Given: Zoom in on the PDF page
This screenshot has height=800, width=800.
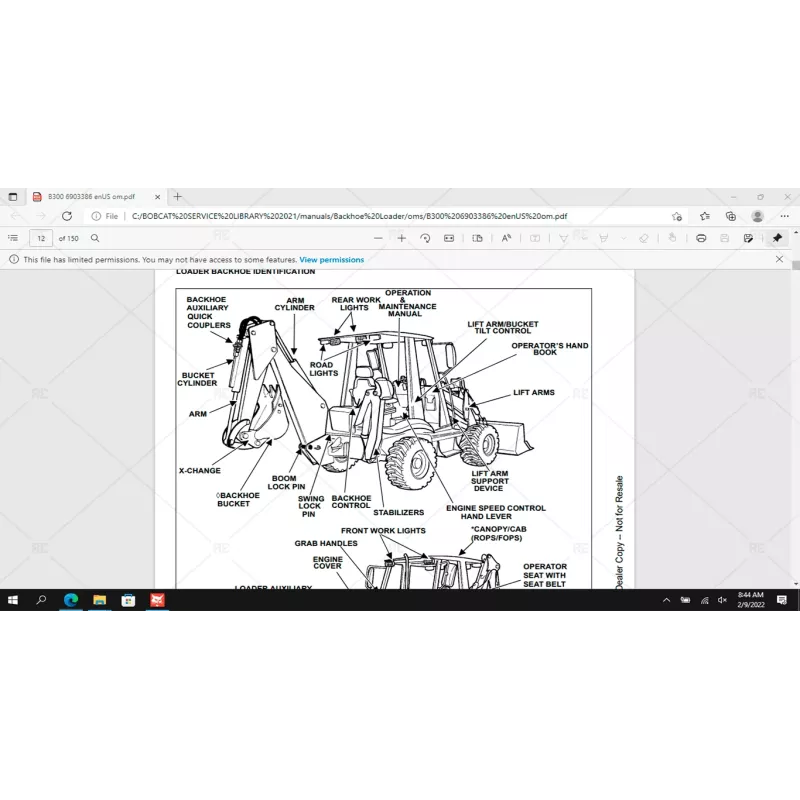Looking at the screenshot, I should [401, 238].
